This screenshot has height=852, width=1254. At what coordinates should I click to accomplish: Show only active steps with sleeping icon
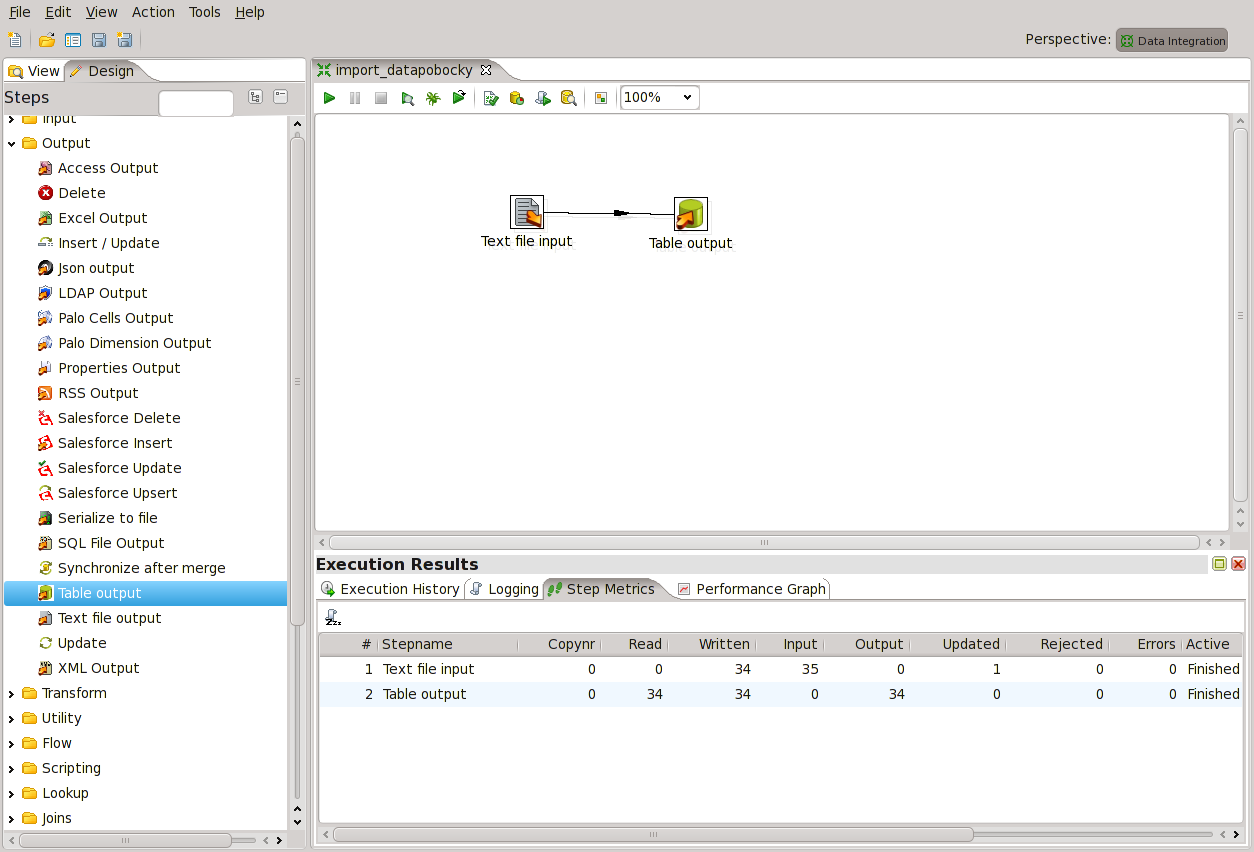333,618
